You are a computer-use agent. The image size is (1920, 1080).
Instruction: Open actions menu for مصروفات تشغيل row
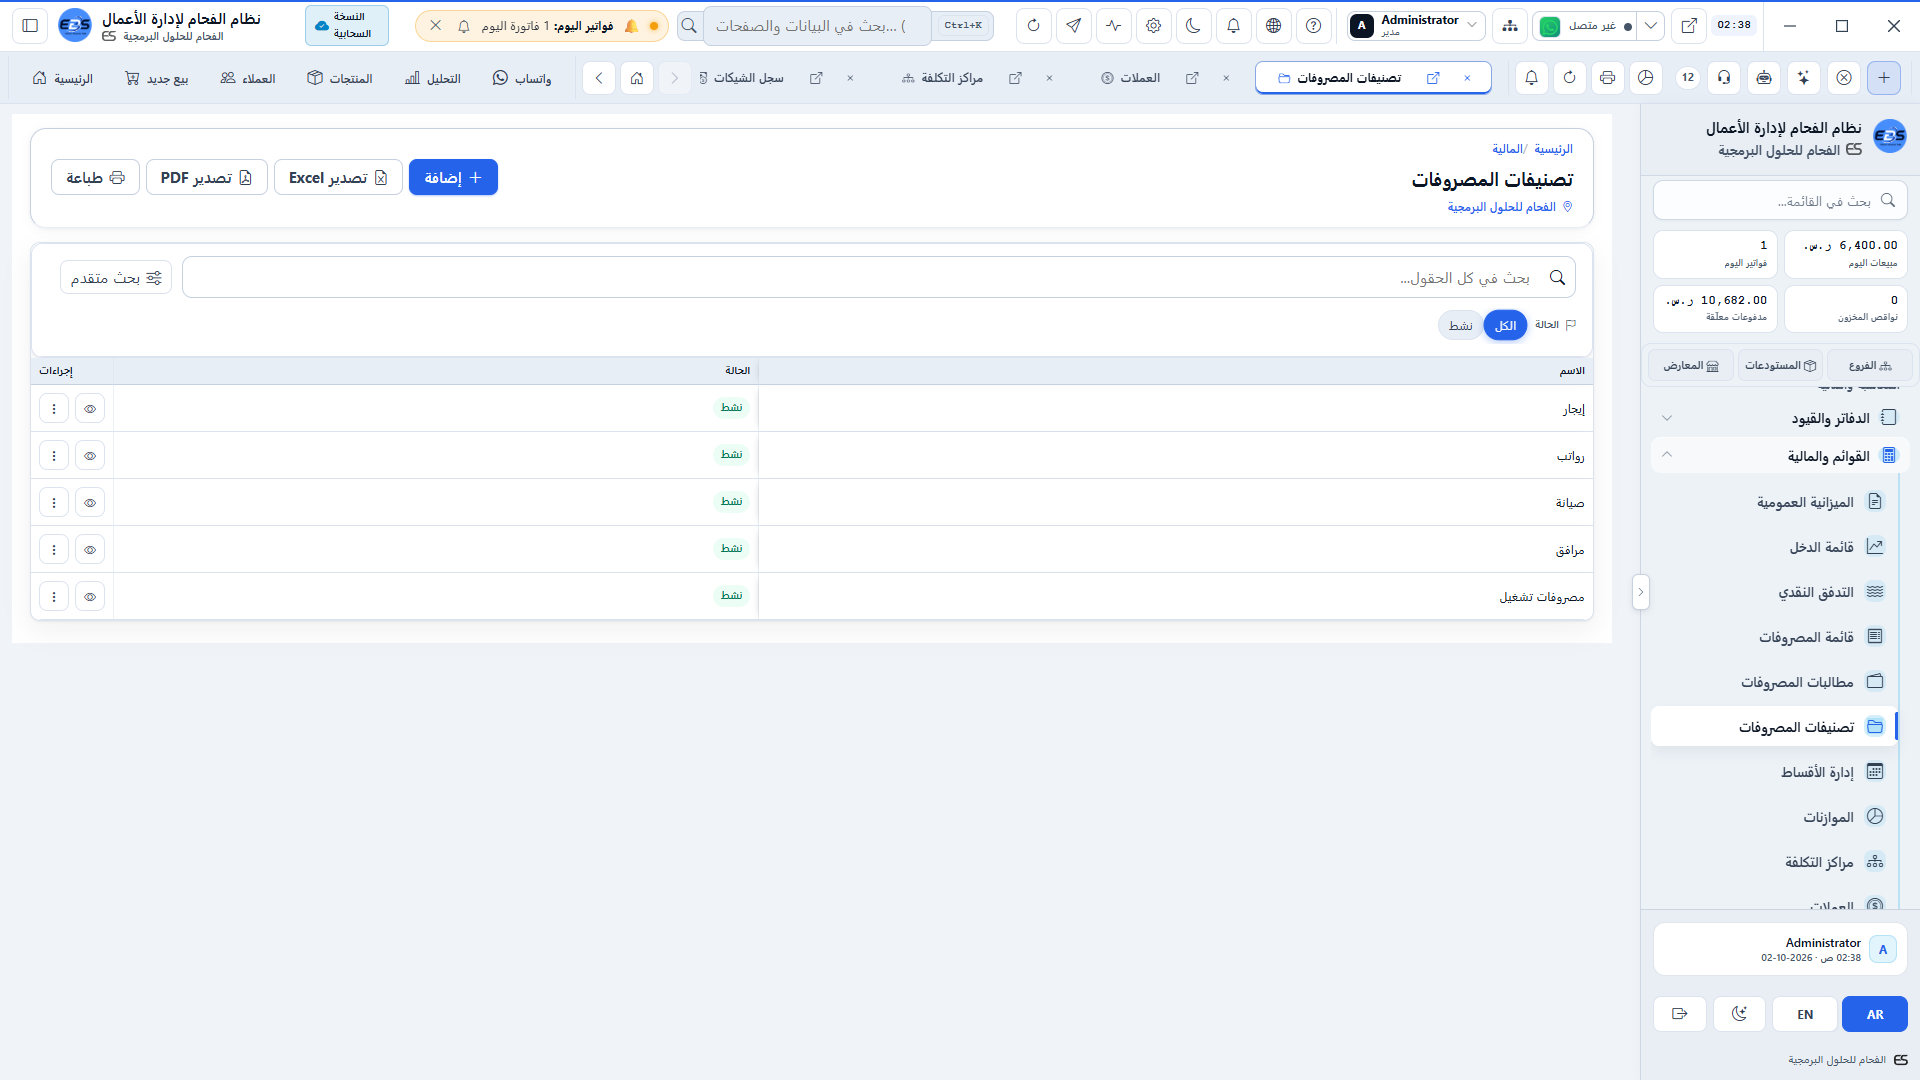click(54, 596)
